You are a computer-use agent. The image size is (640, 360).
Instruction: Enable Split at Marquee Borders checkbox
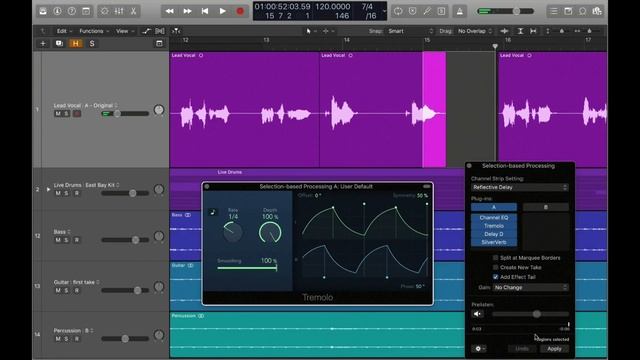pos(496,258)
